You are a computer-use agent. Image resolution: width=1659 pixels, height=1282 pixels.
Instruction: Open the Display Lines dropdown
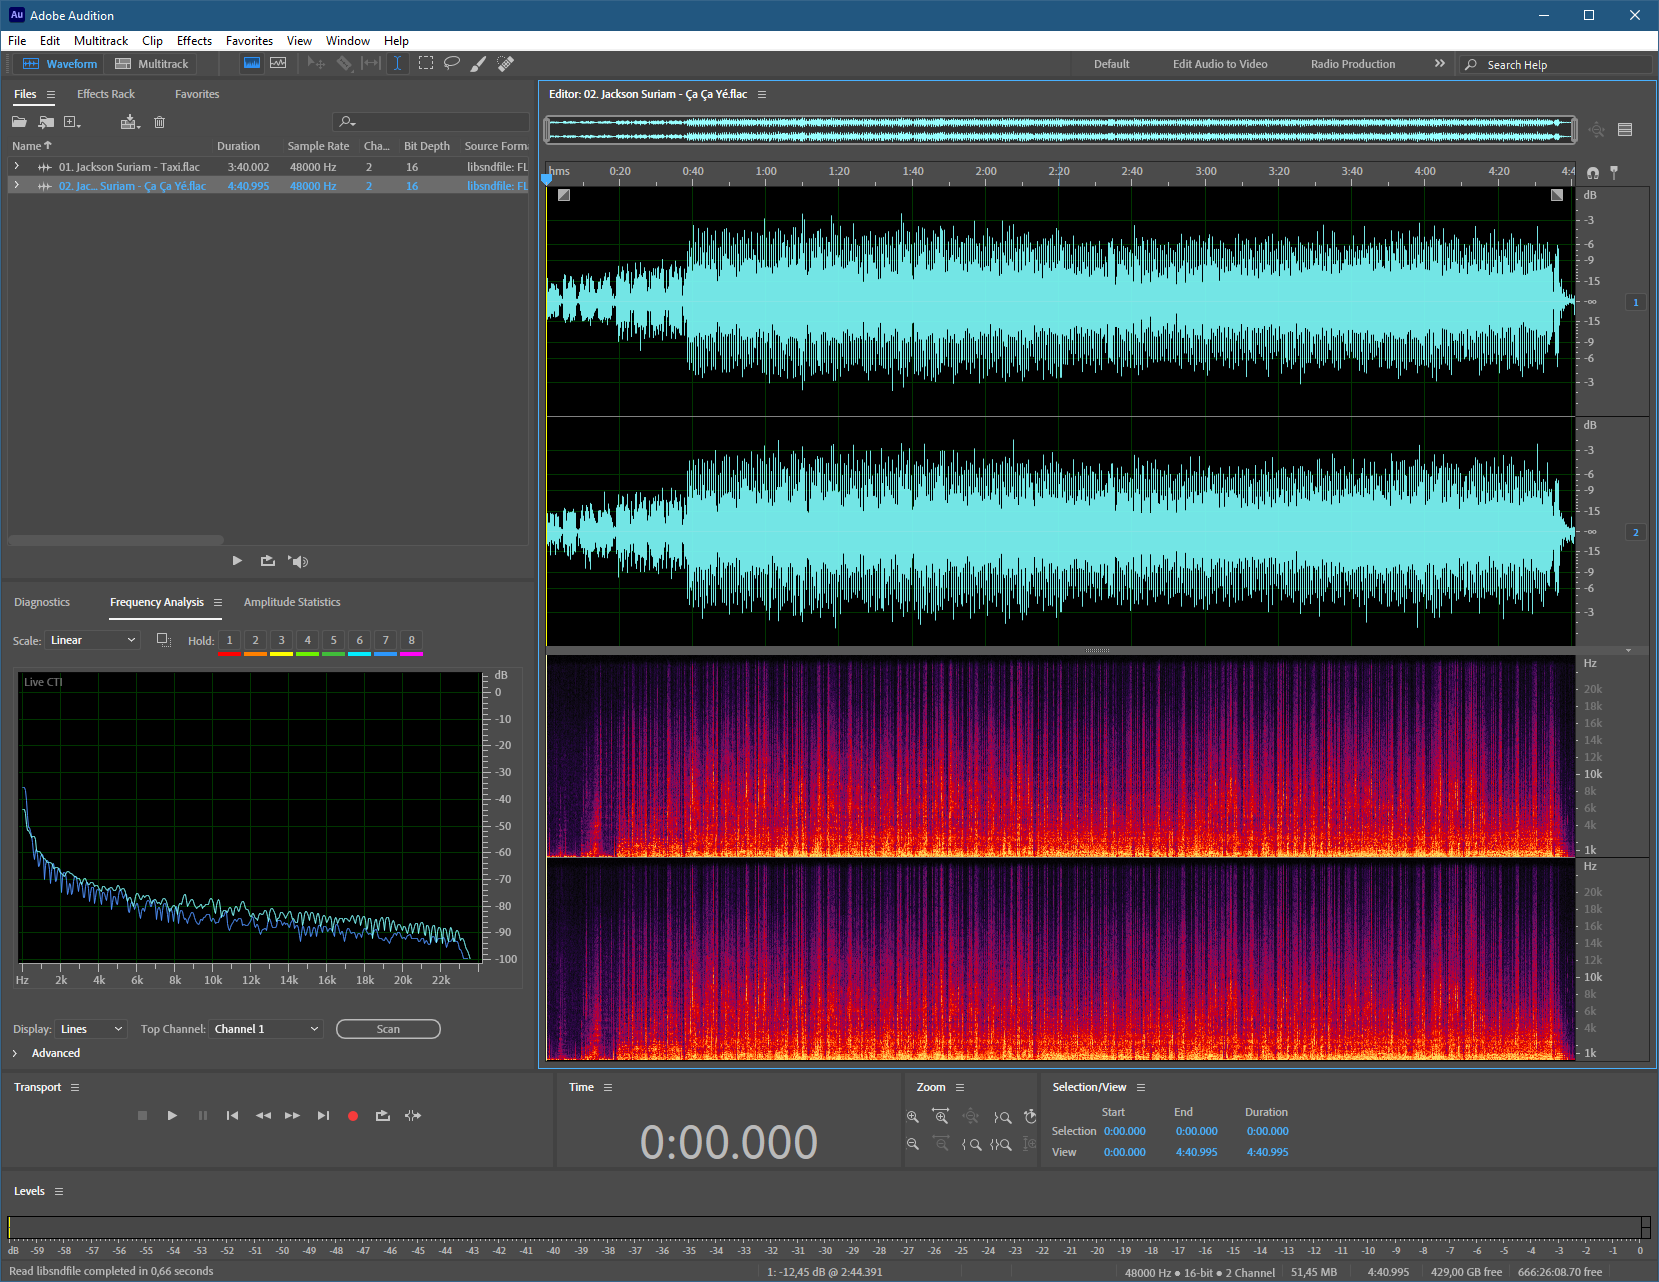point(92,1029)
